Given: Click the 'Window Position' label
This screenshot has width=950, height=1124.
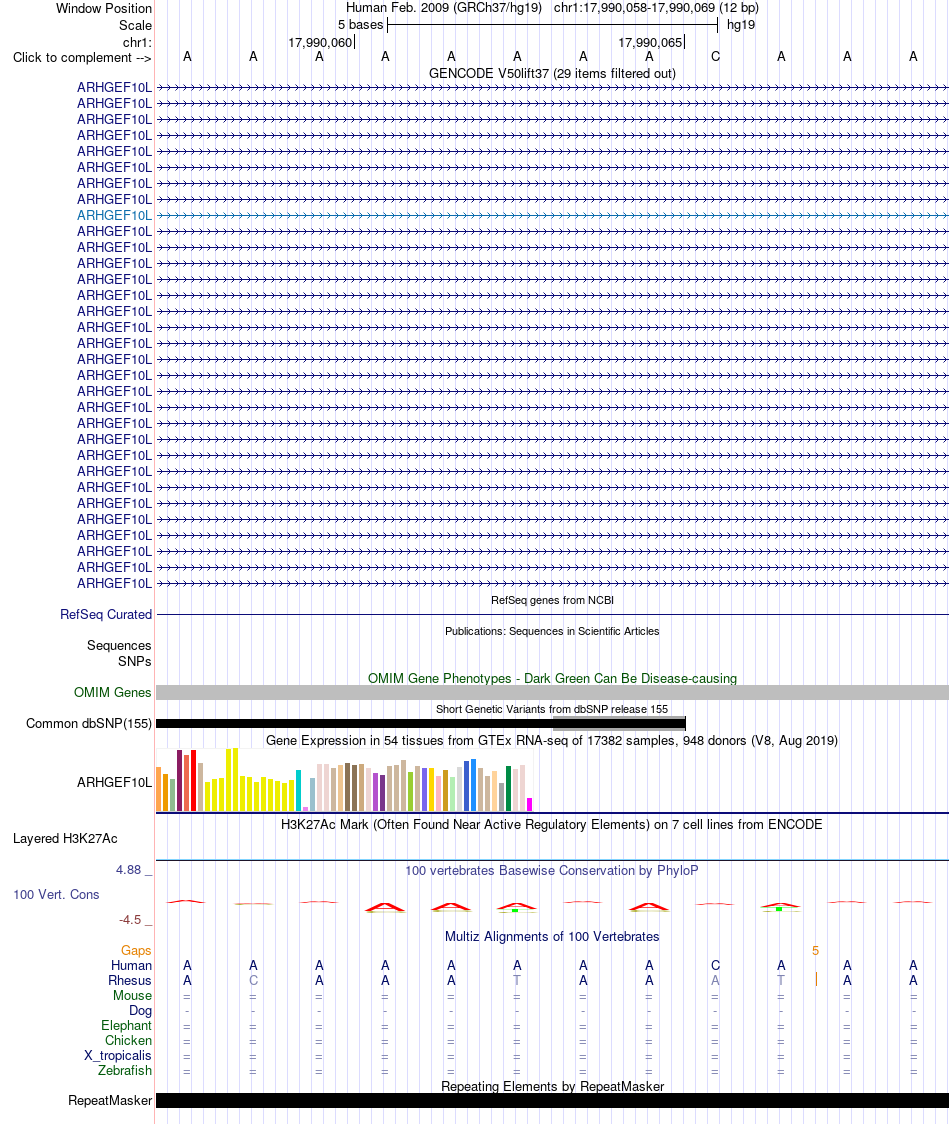Looking at the screenshot, I should pos(104,9).
